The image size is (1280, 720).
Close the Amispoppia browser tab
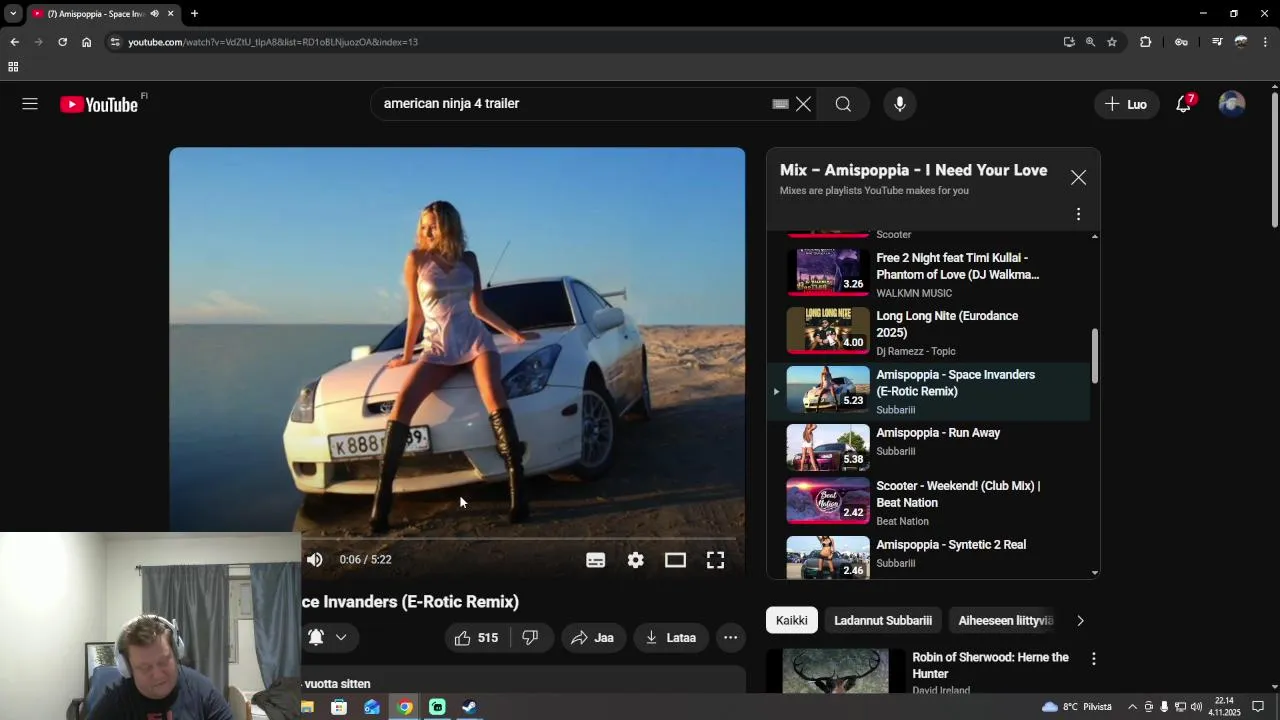coord(171,14)
